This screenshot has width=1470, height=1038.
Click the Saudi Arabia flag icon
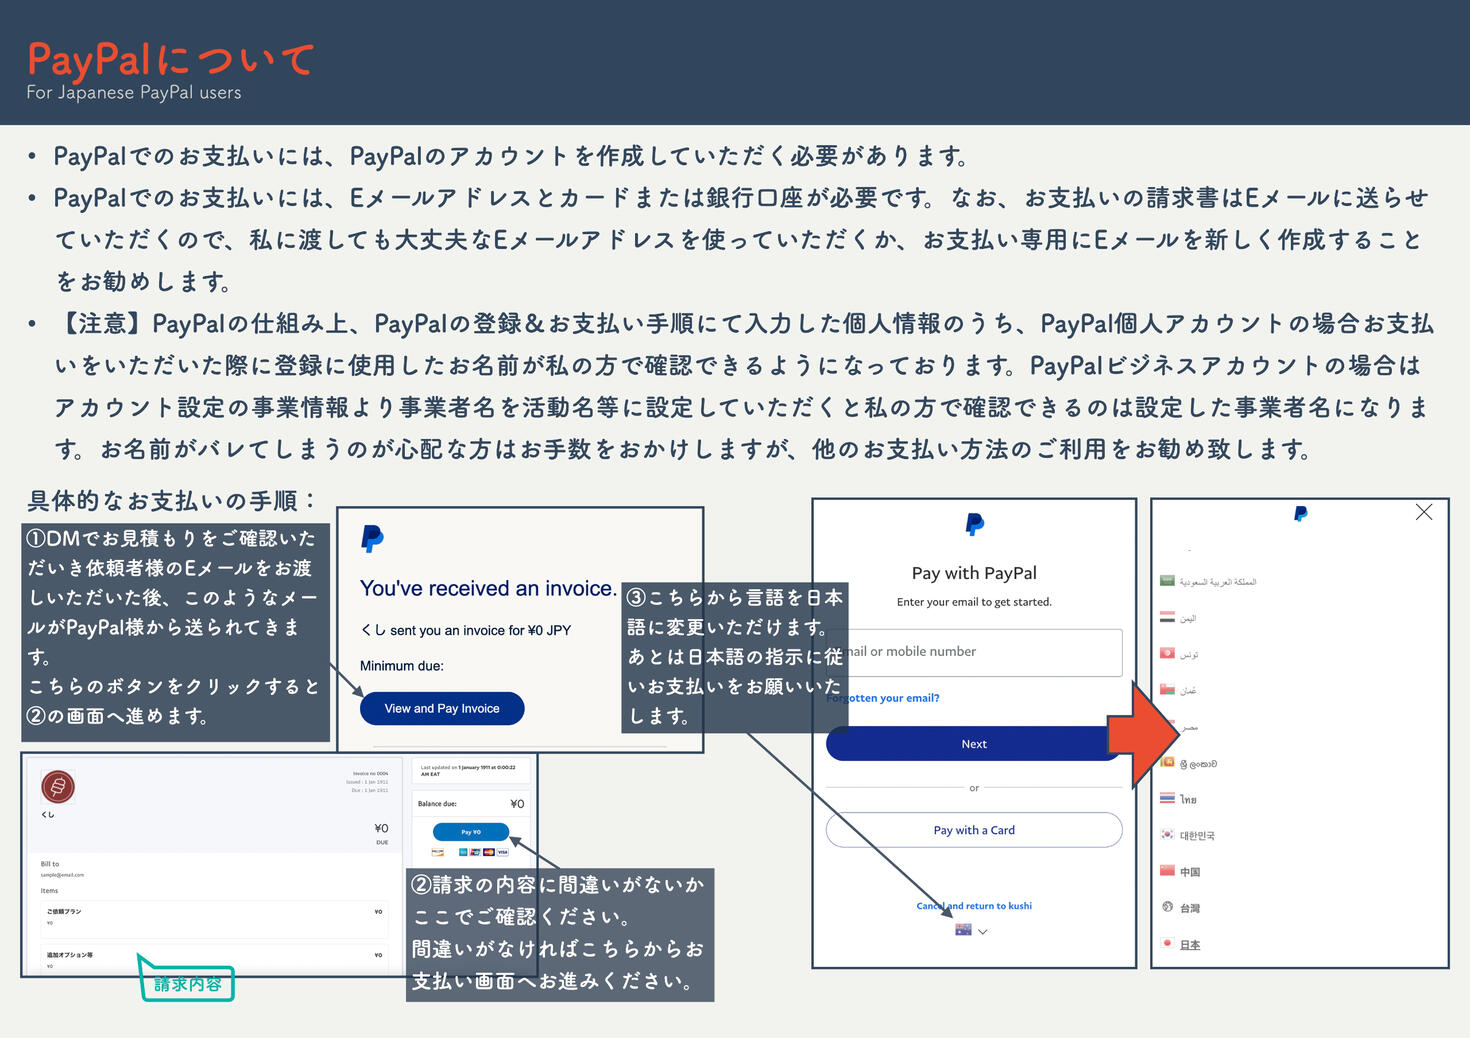(1167, 581)
